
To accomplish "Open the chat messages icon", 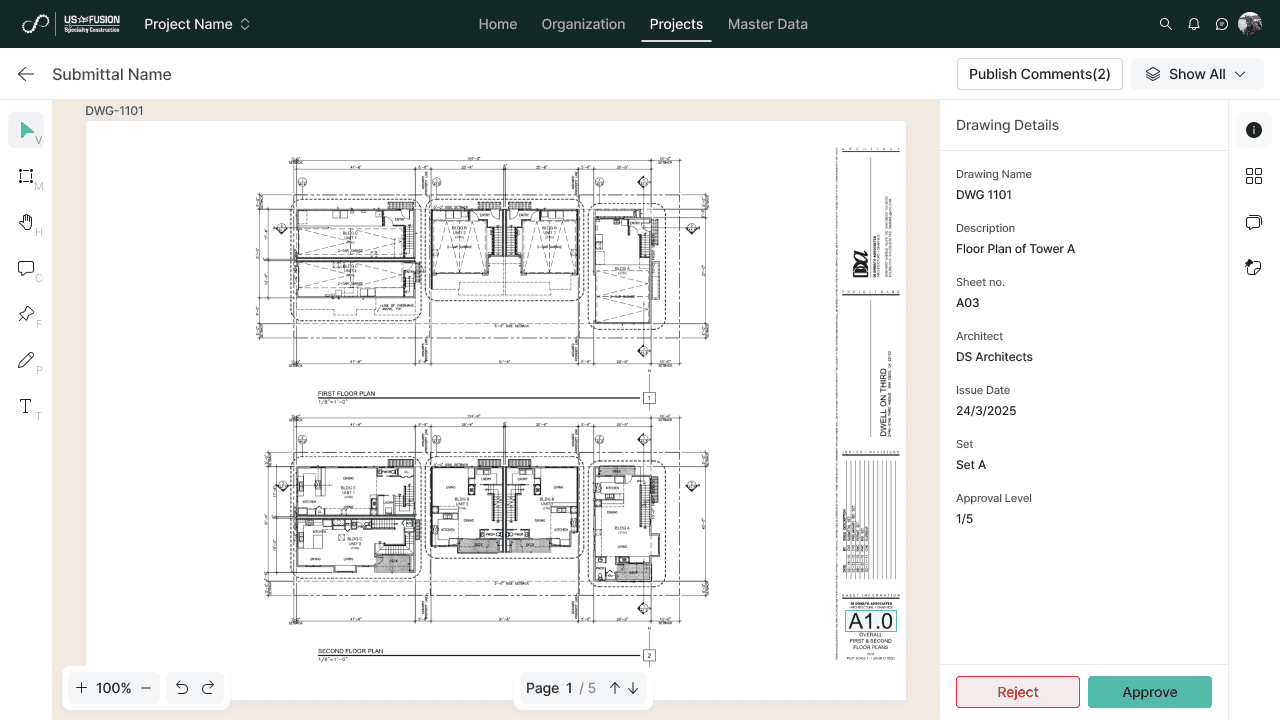I will pyautogui.click(x=1221, y=24).
